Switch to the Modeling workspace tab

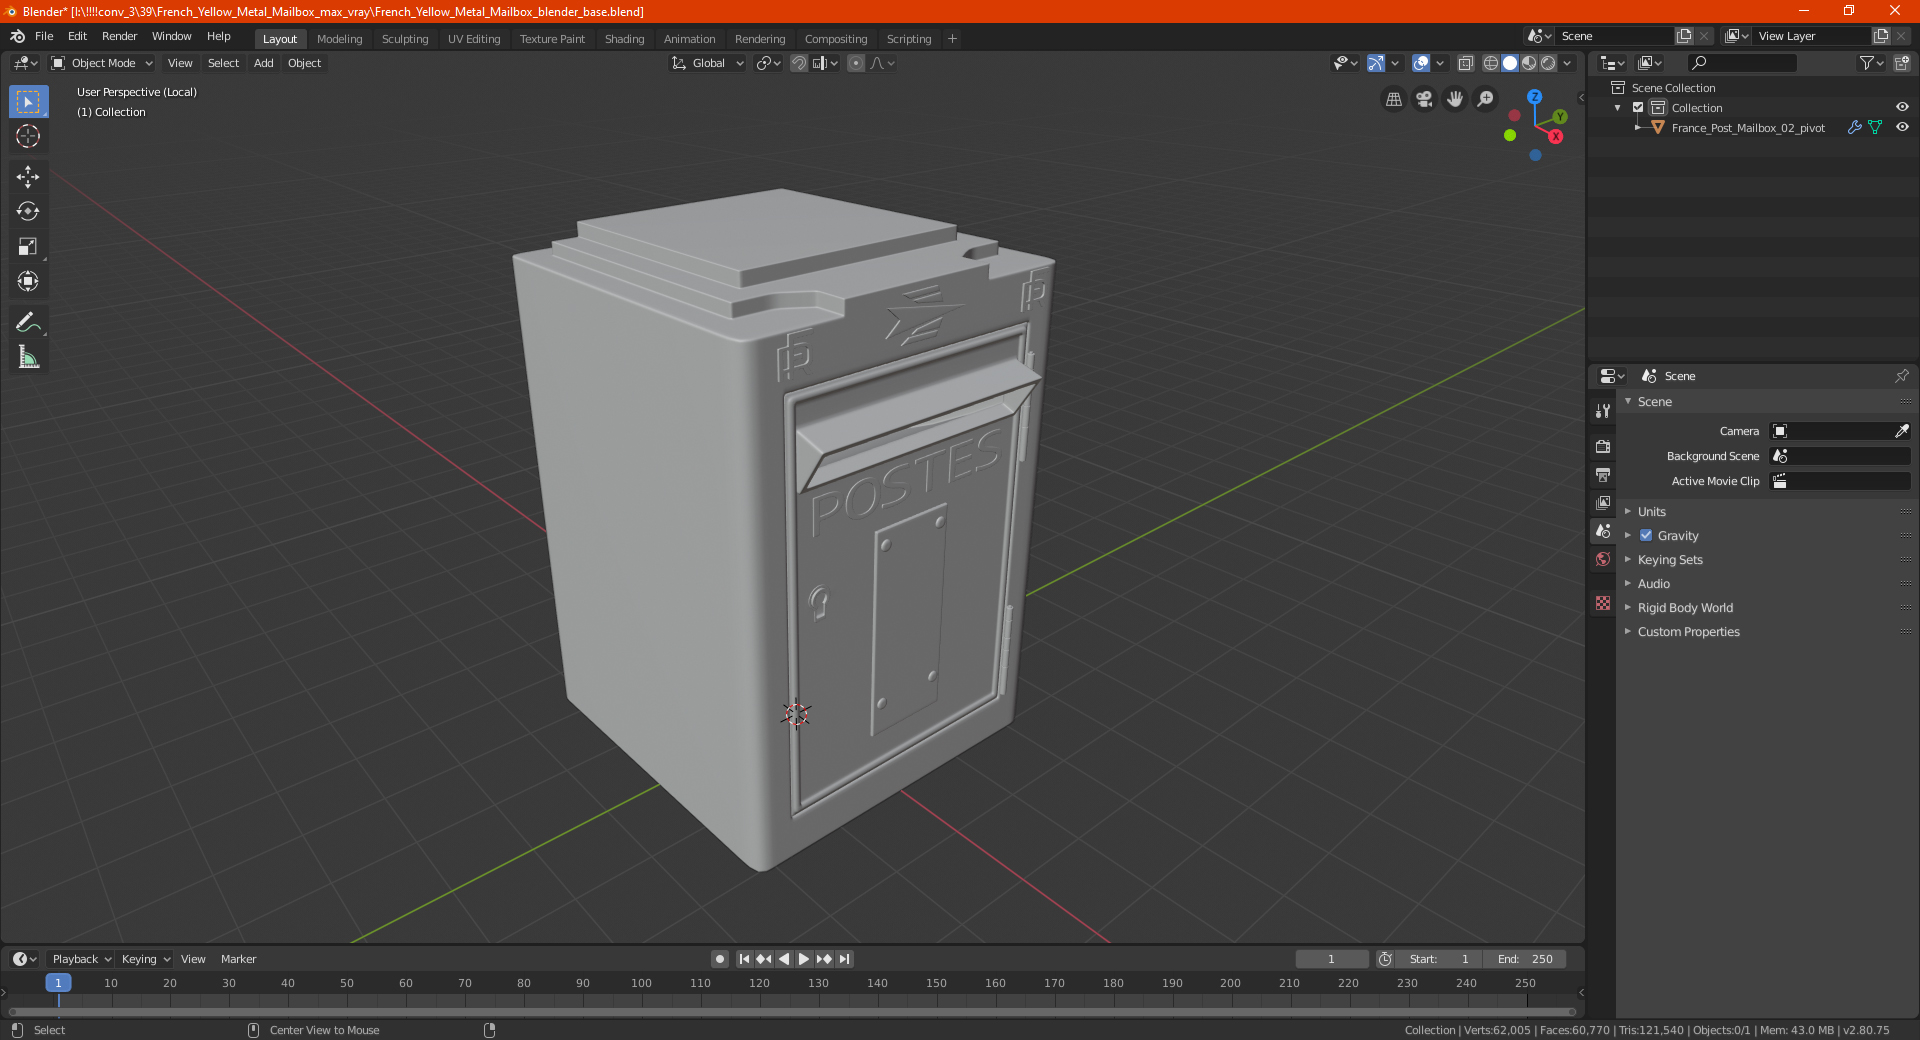[339, 39]
